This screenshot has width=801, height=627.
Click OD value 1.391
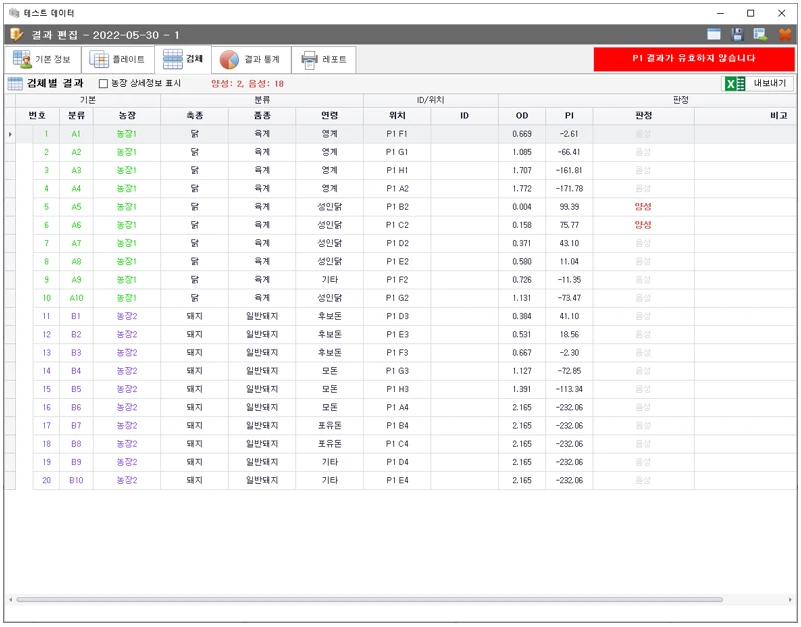522,389
